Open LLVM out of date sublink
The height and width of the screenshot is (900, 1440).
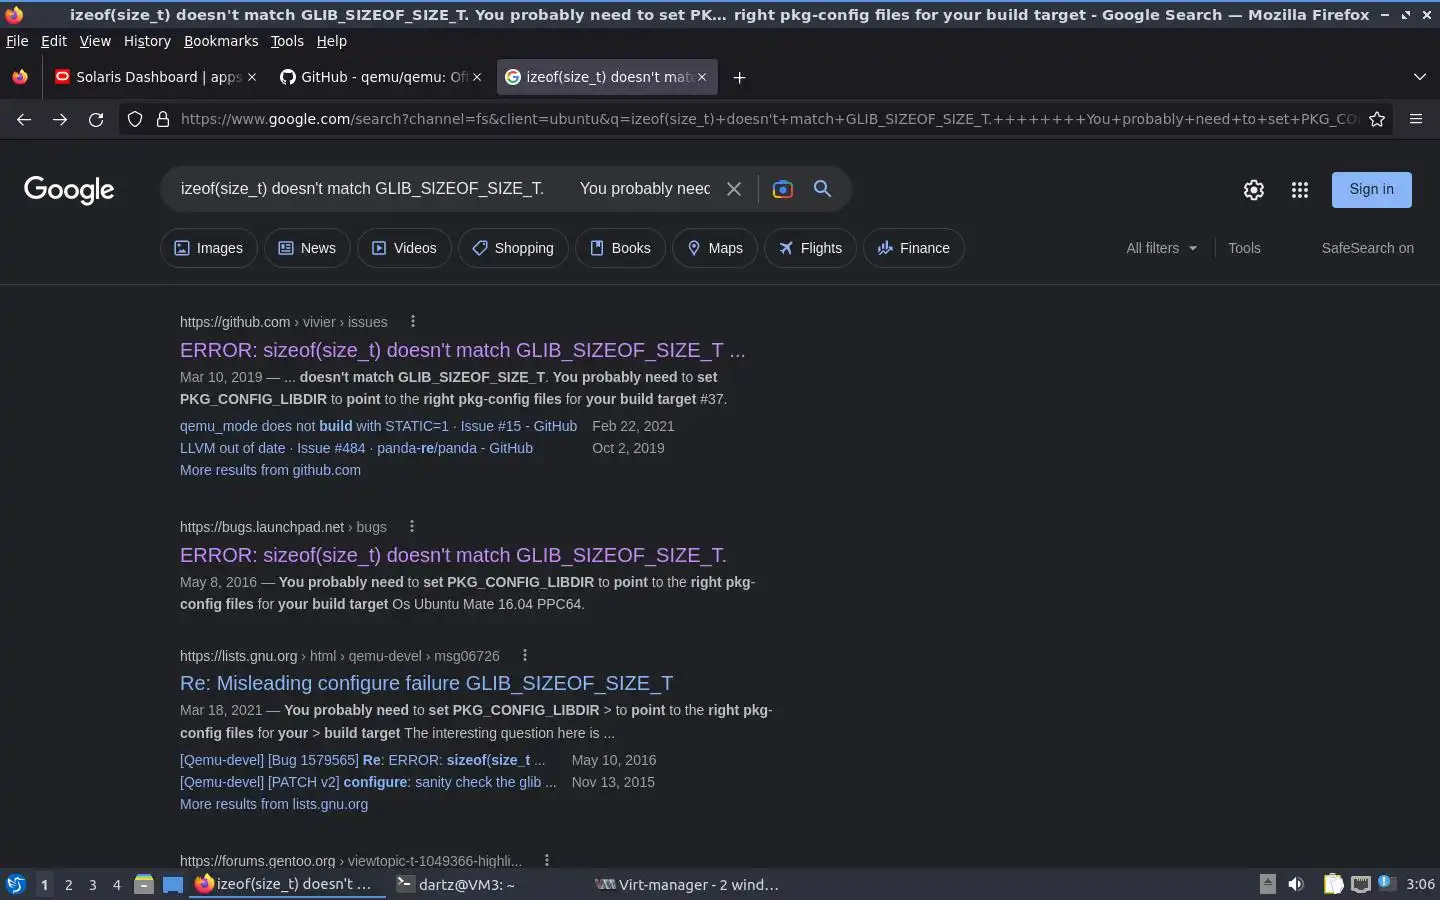click(356, 448)
